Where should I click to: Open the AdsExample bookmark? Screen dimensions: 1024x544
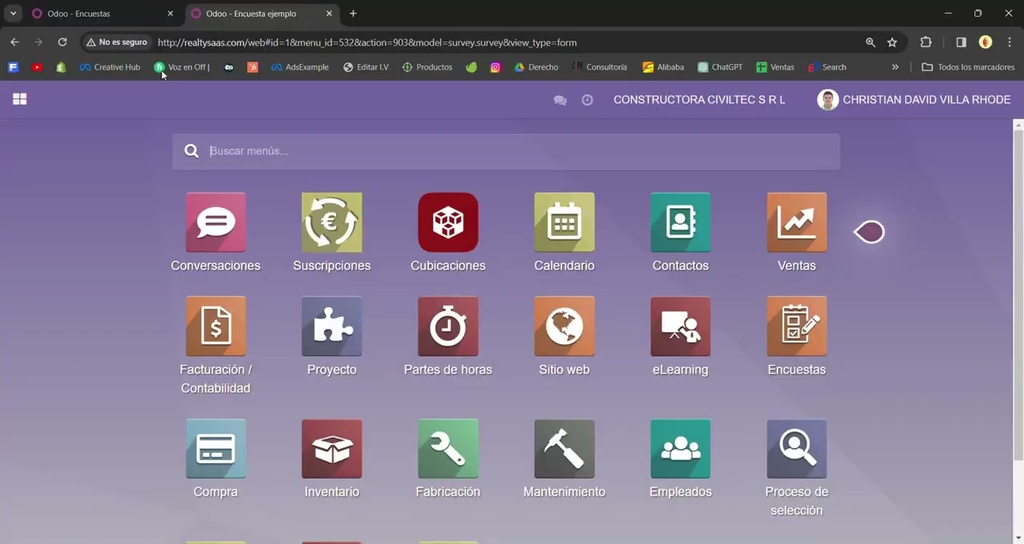300,67
